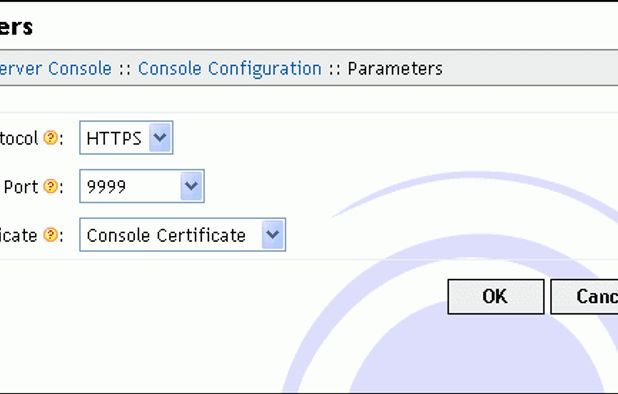Click the Console Certificate selection text

(x=166, y=235)
